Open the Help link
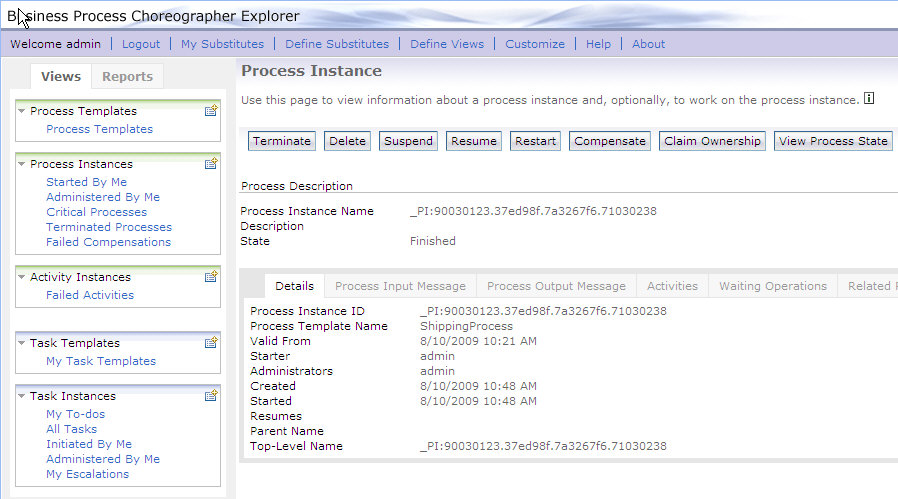The image size is (898, 499). point(598,44)
